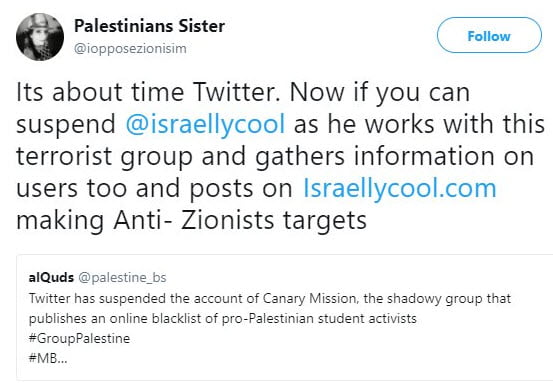This screenshot has height=383, width=553.
Task: Click the words 'making Anti- Zionists targets'
Action: point(192,220)
